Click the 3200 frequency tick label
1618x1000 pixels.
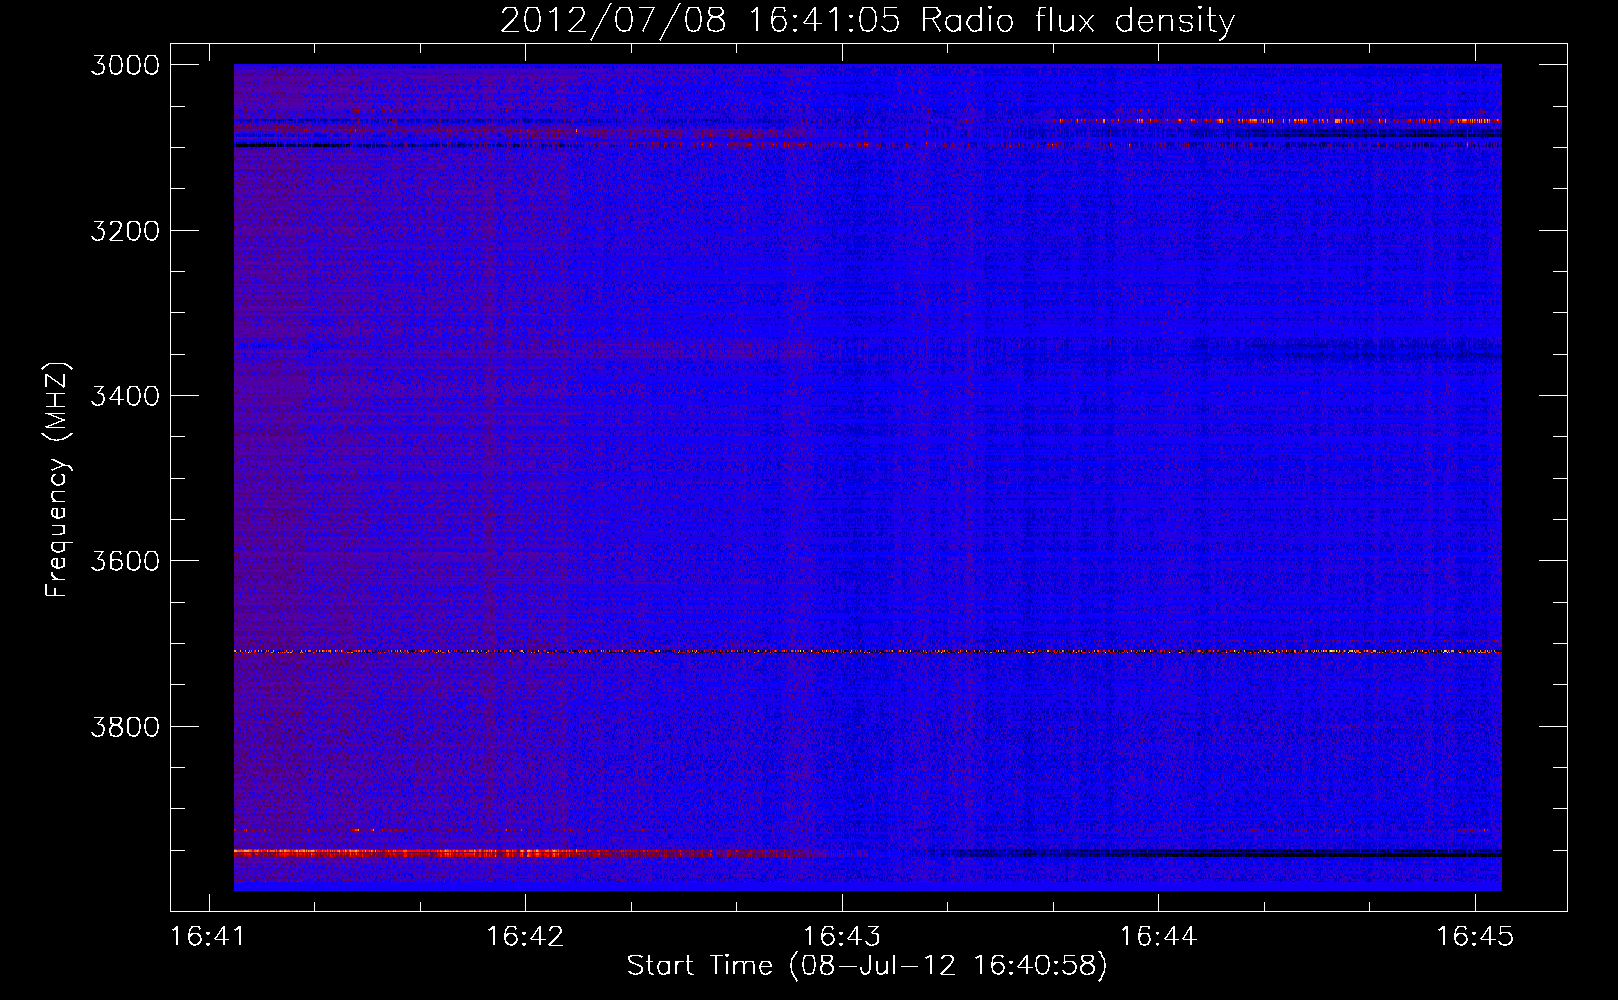[125, 231]
